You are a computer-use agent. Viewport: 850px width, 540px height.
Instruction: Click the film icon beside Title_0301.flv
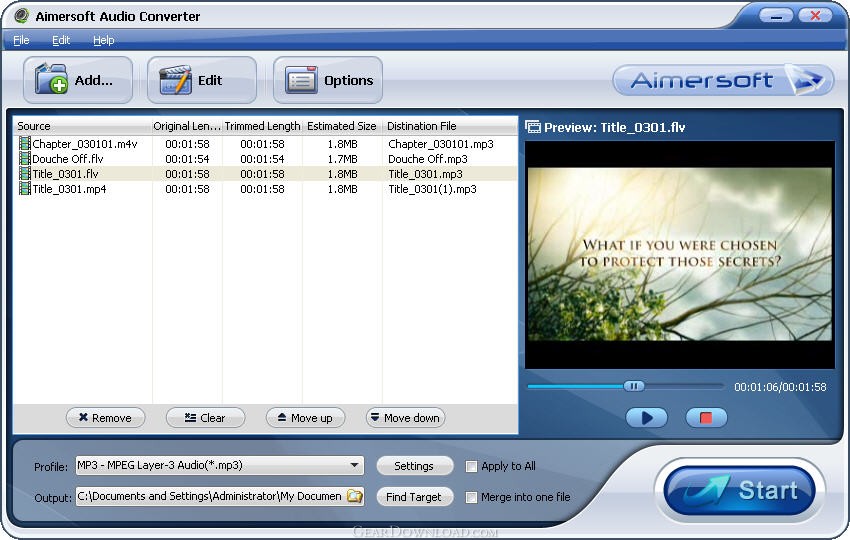click(x=25, y=174)
